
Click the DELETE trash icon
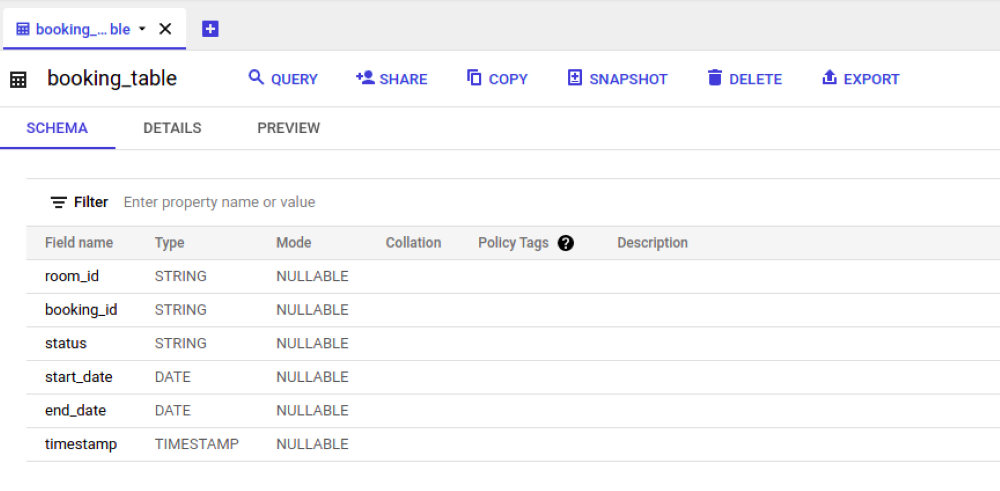714,78
